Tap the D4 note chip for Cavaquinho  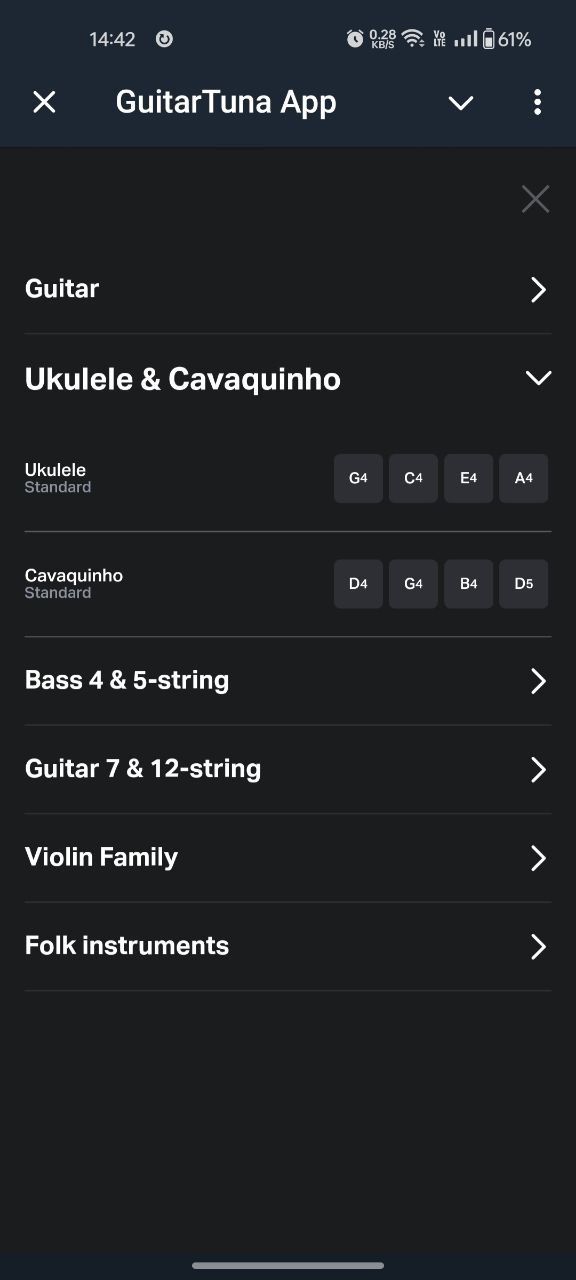point(358,584)
